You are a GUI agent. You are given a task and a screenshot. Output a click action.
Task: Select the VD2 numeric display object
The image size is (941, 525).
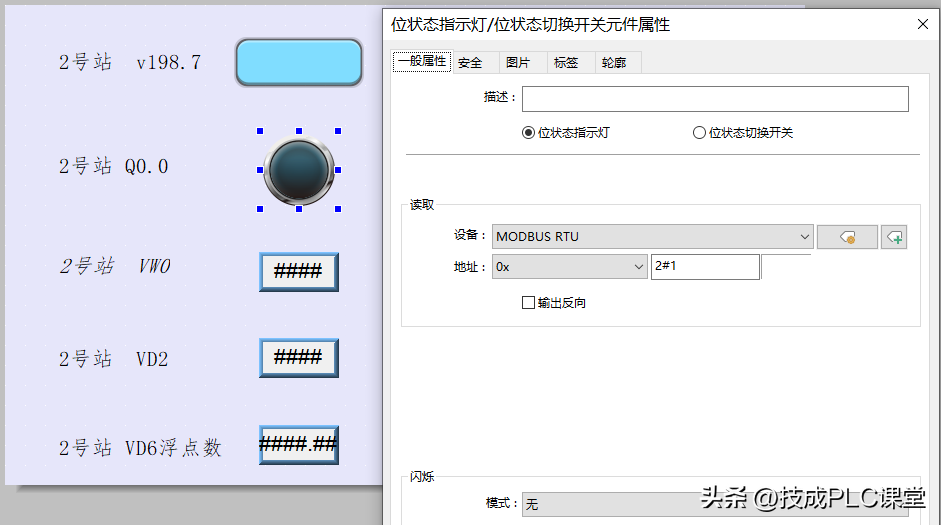(x=298, y=358)
